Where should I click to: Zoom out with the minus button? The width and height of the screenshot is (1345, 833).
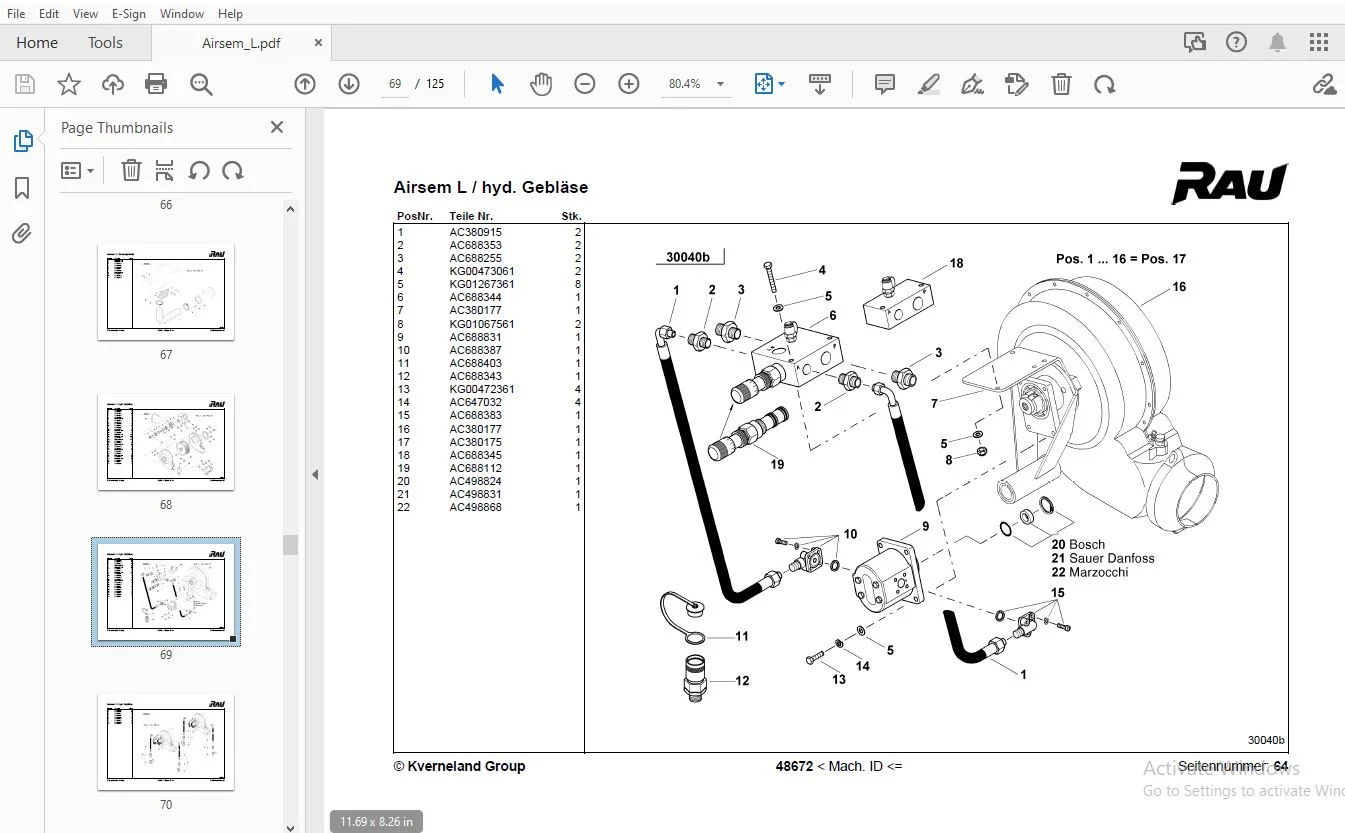pos(585,84)
